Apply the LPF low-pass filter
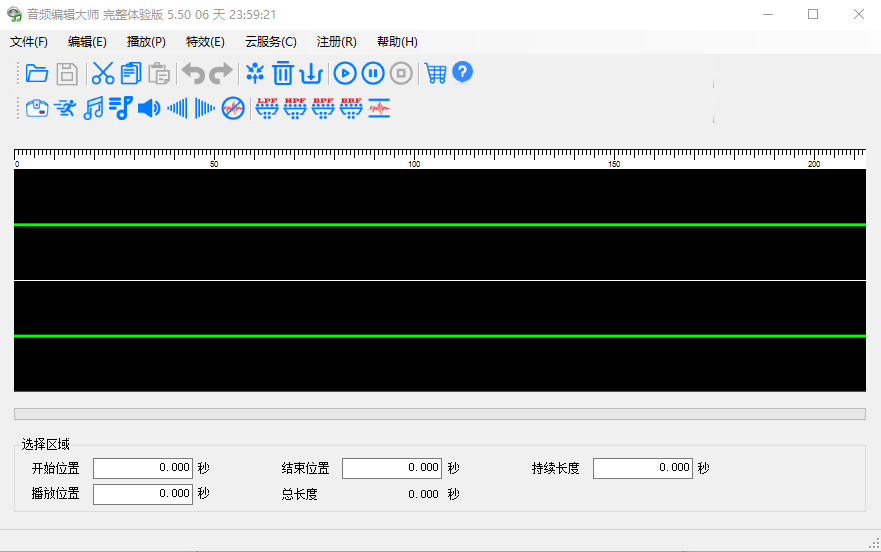 [x=267, y=108]
